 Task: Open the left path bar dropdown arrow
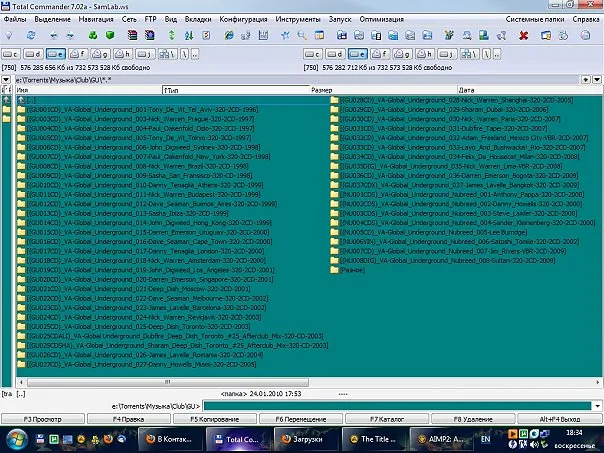click(6, 80)
